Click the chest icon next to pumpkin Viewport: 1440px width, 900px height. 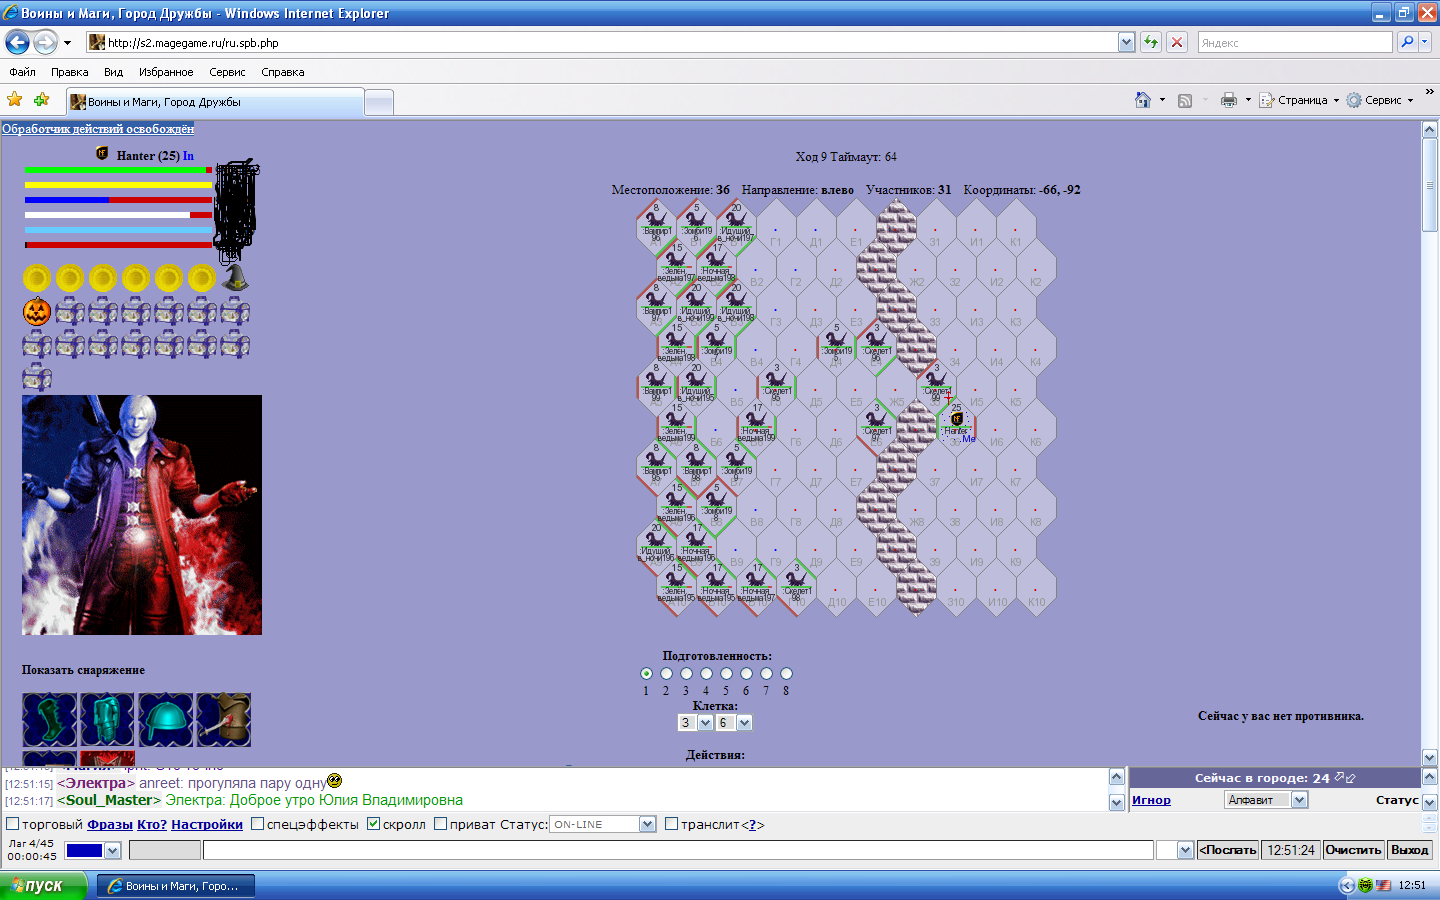pos(70,311)
